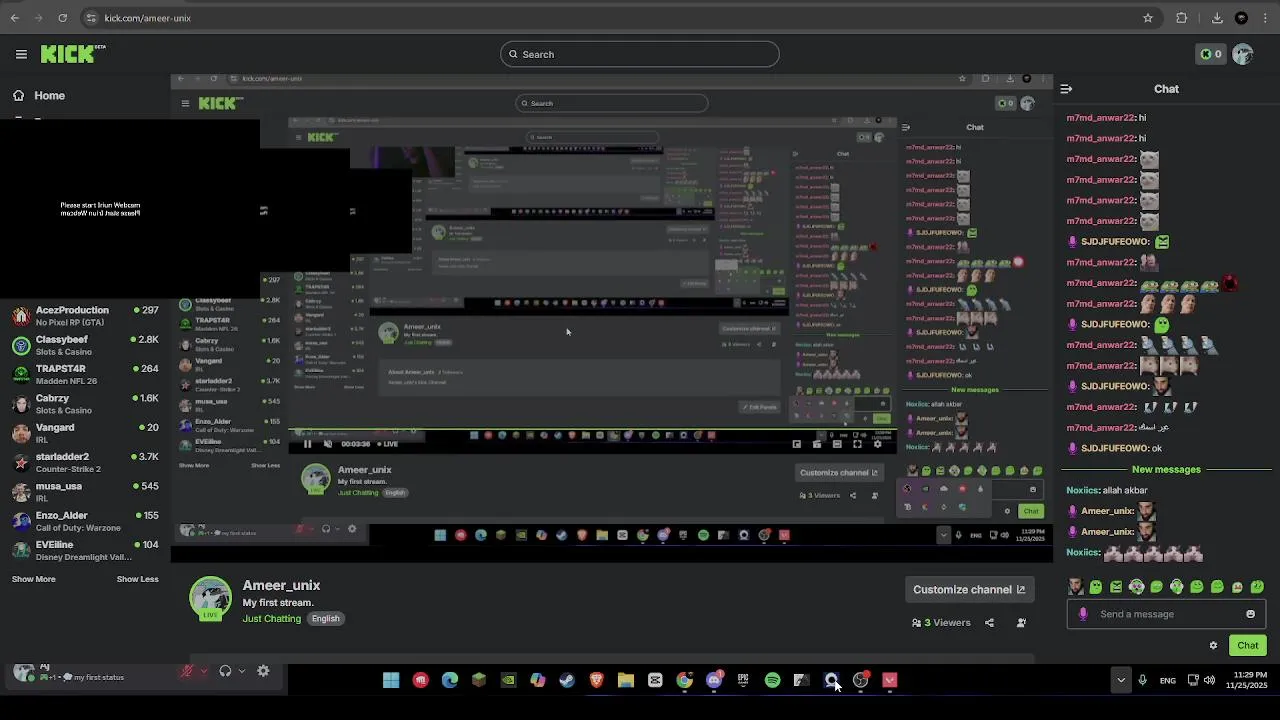Toggle Discord headphones deafen

coord(225,672)
